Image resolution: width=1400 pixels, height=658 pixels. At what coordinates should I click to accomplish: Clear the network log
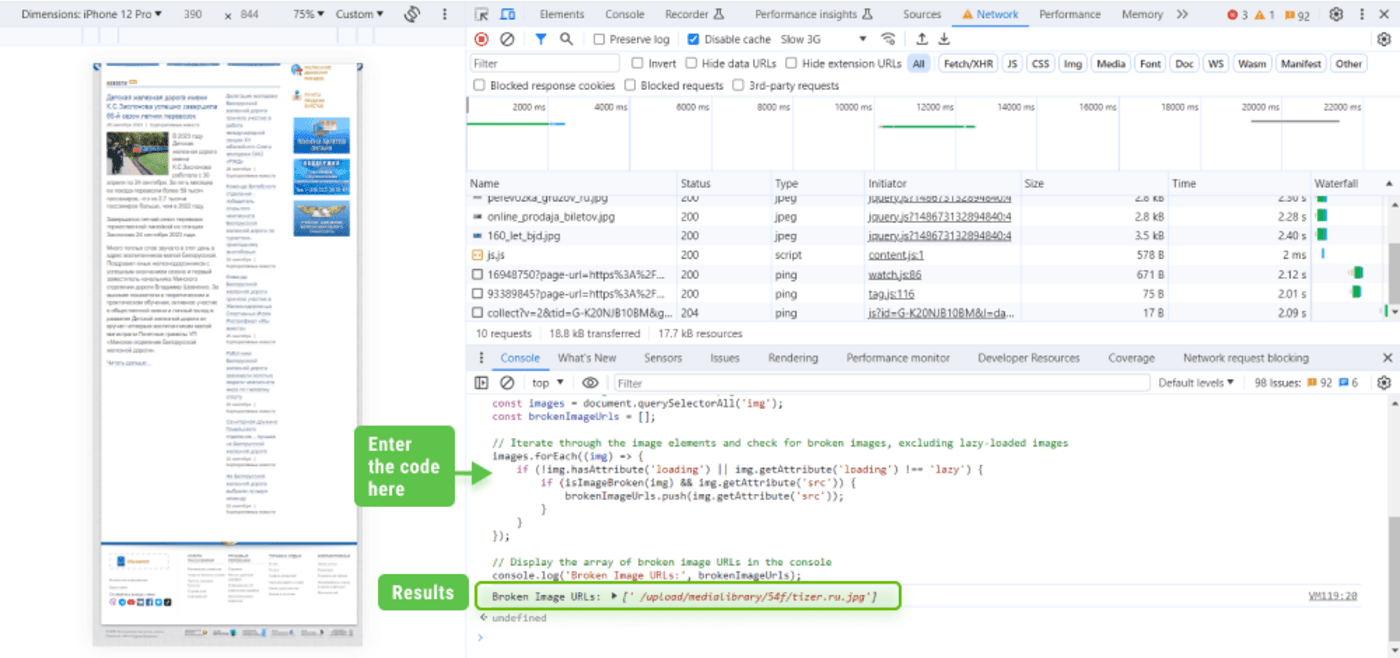coord(507,39)
